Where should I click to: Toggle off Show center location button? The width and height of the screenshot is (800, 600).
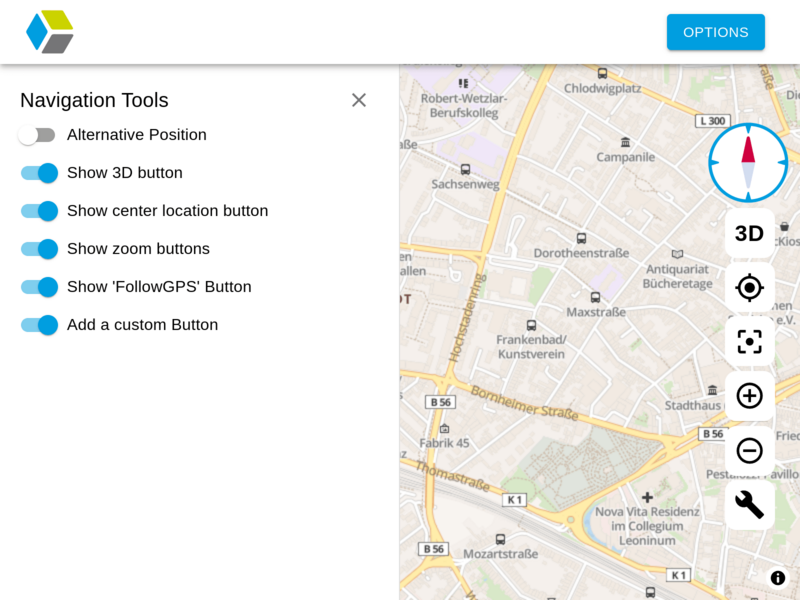click(38, 211)
